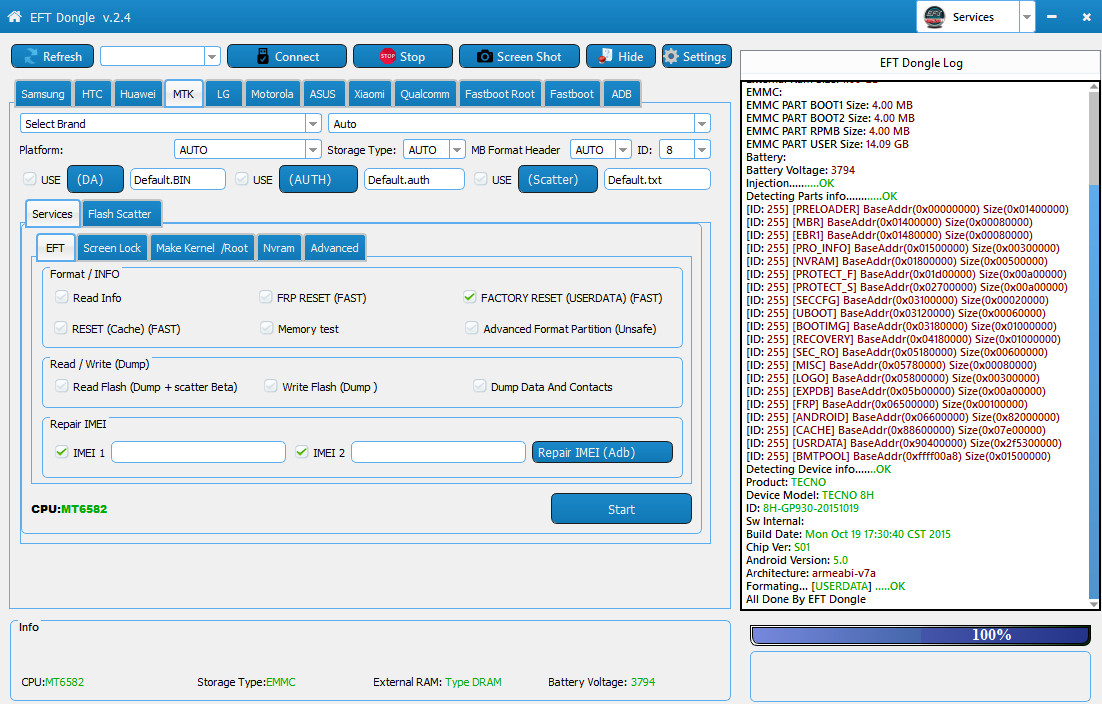Enable FRP RESET (FAST) option
Viewport: 1102px width, 704px height.
[266, 297]
